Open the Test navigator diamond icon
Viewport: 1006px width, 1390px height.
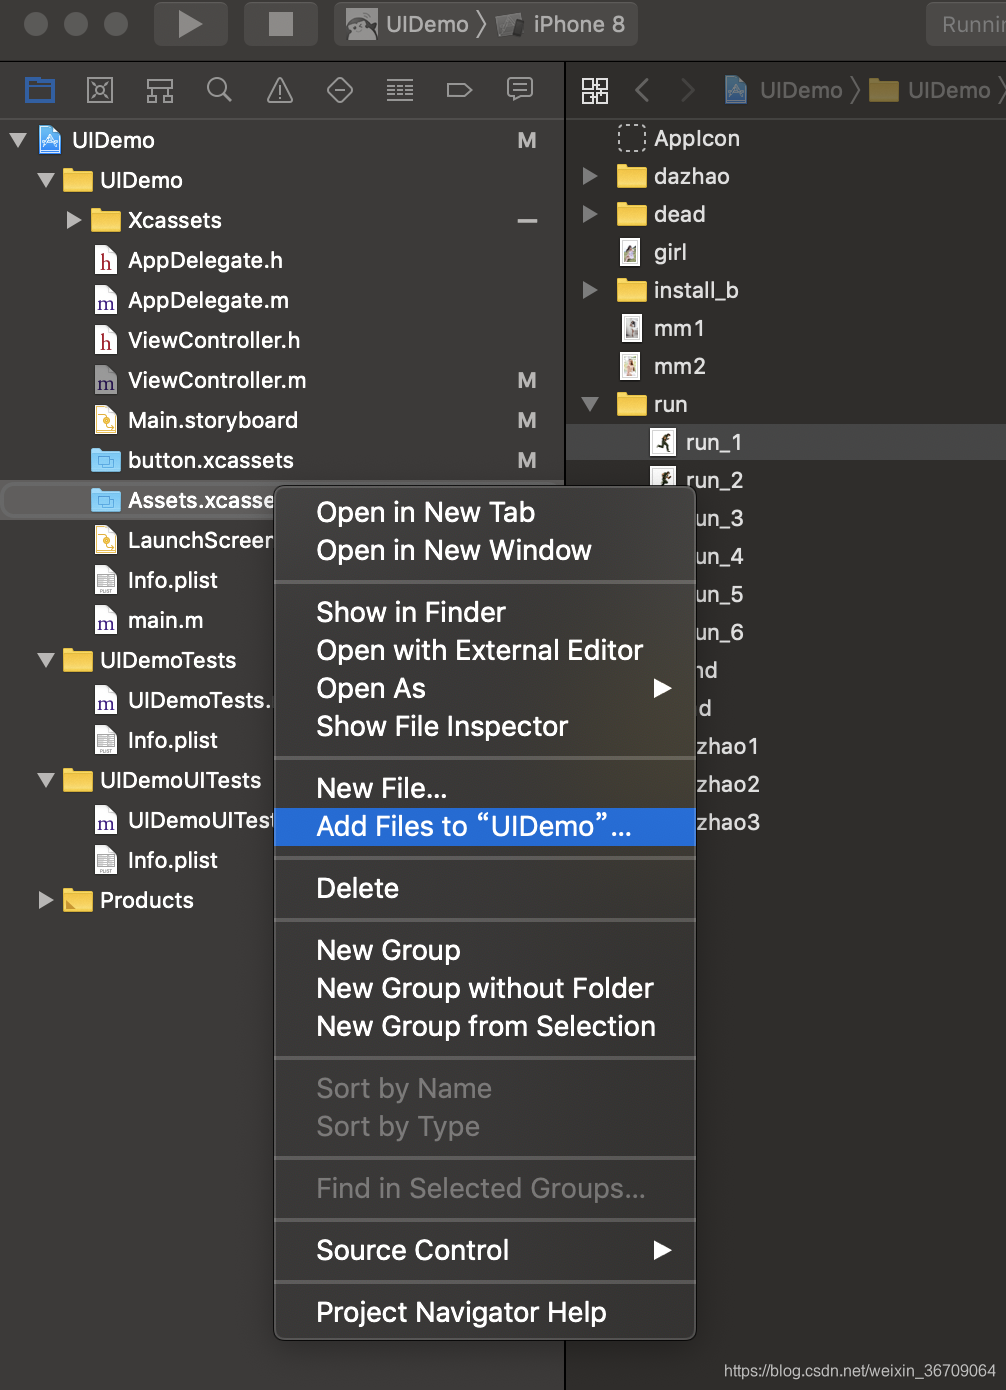(x=340, y=90)
